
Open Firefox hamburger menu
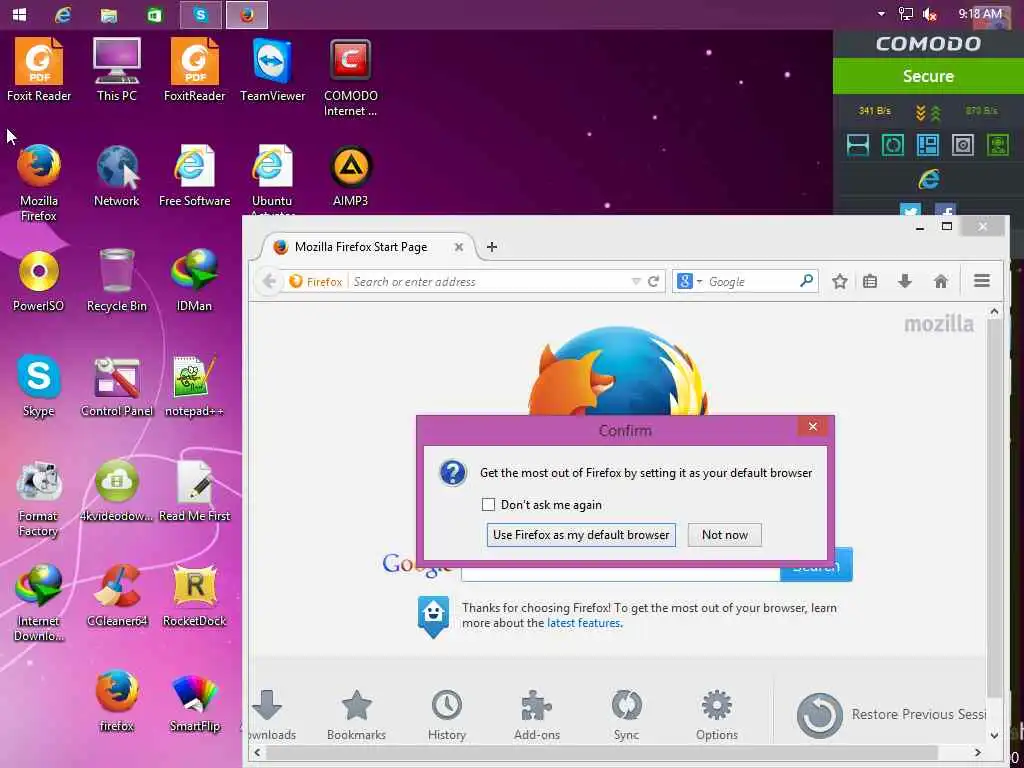982,281
